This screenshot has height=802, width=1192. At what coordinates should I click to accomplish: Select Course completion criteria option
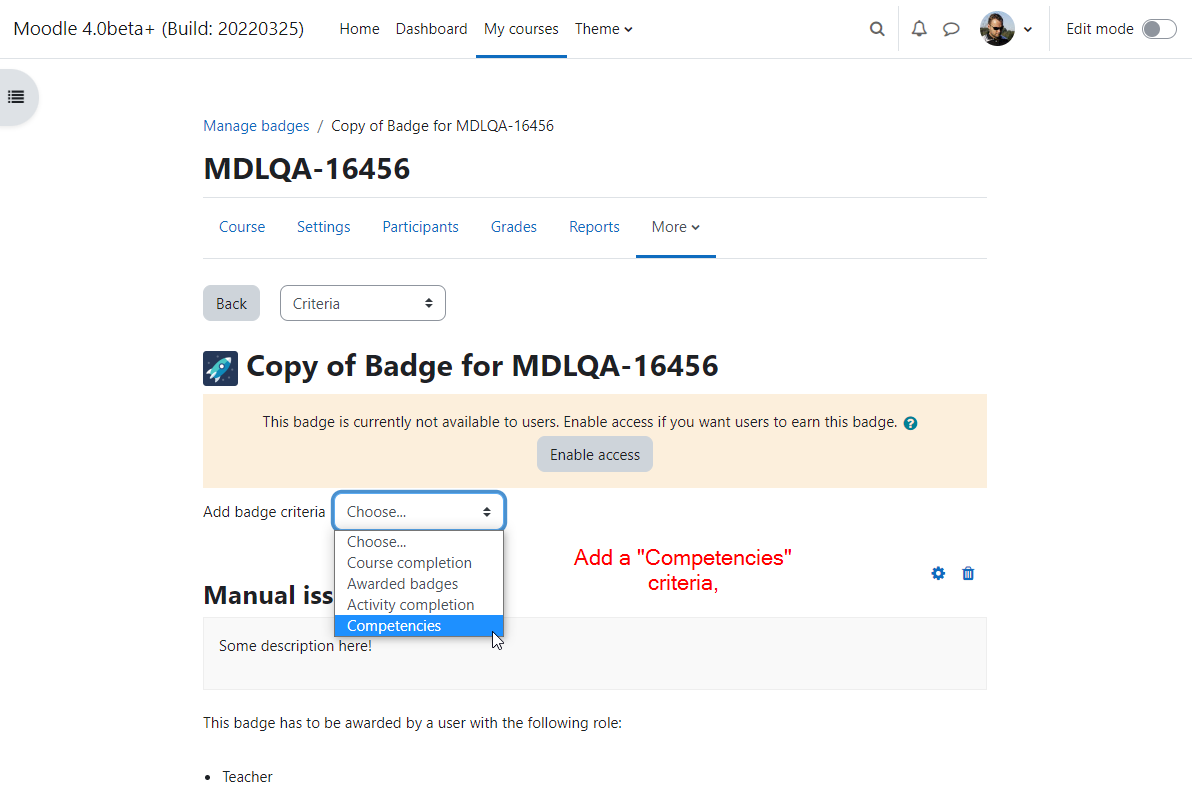[x=419, y=563]
